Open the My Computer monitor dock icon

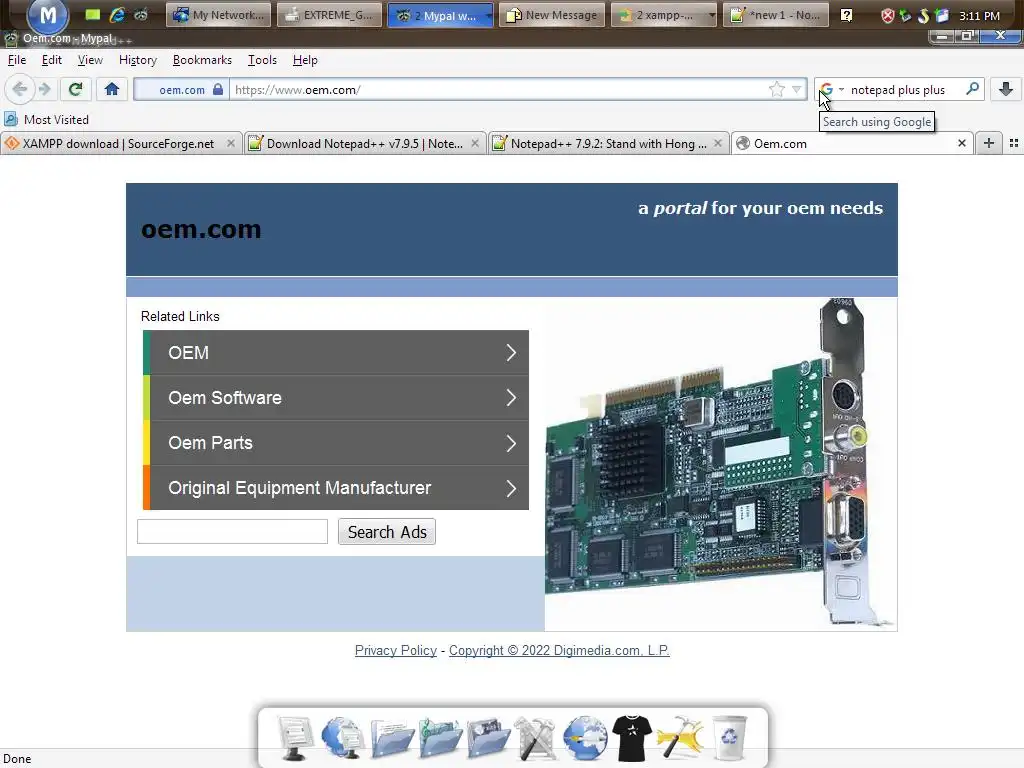point(294,739)
